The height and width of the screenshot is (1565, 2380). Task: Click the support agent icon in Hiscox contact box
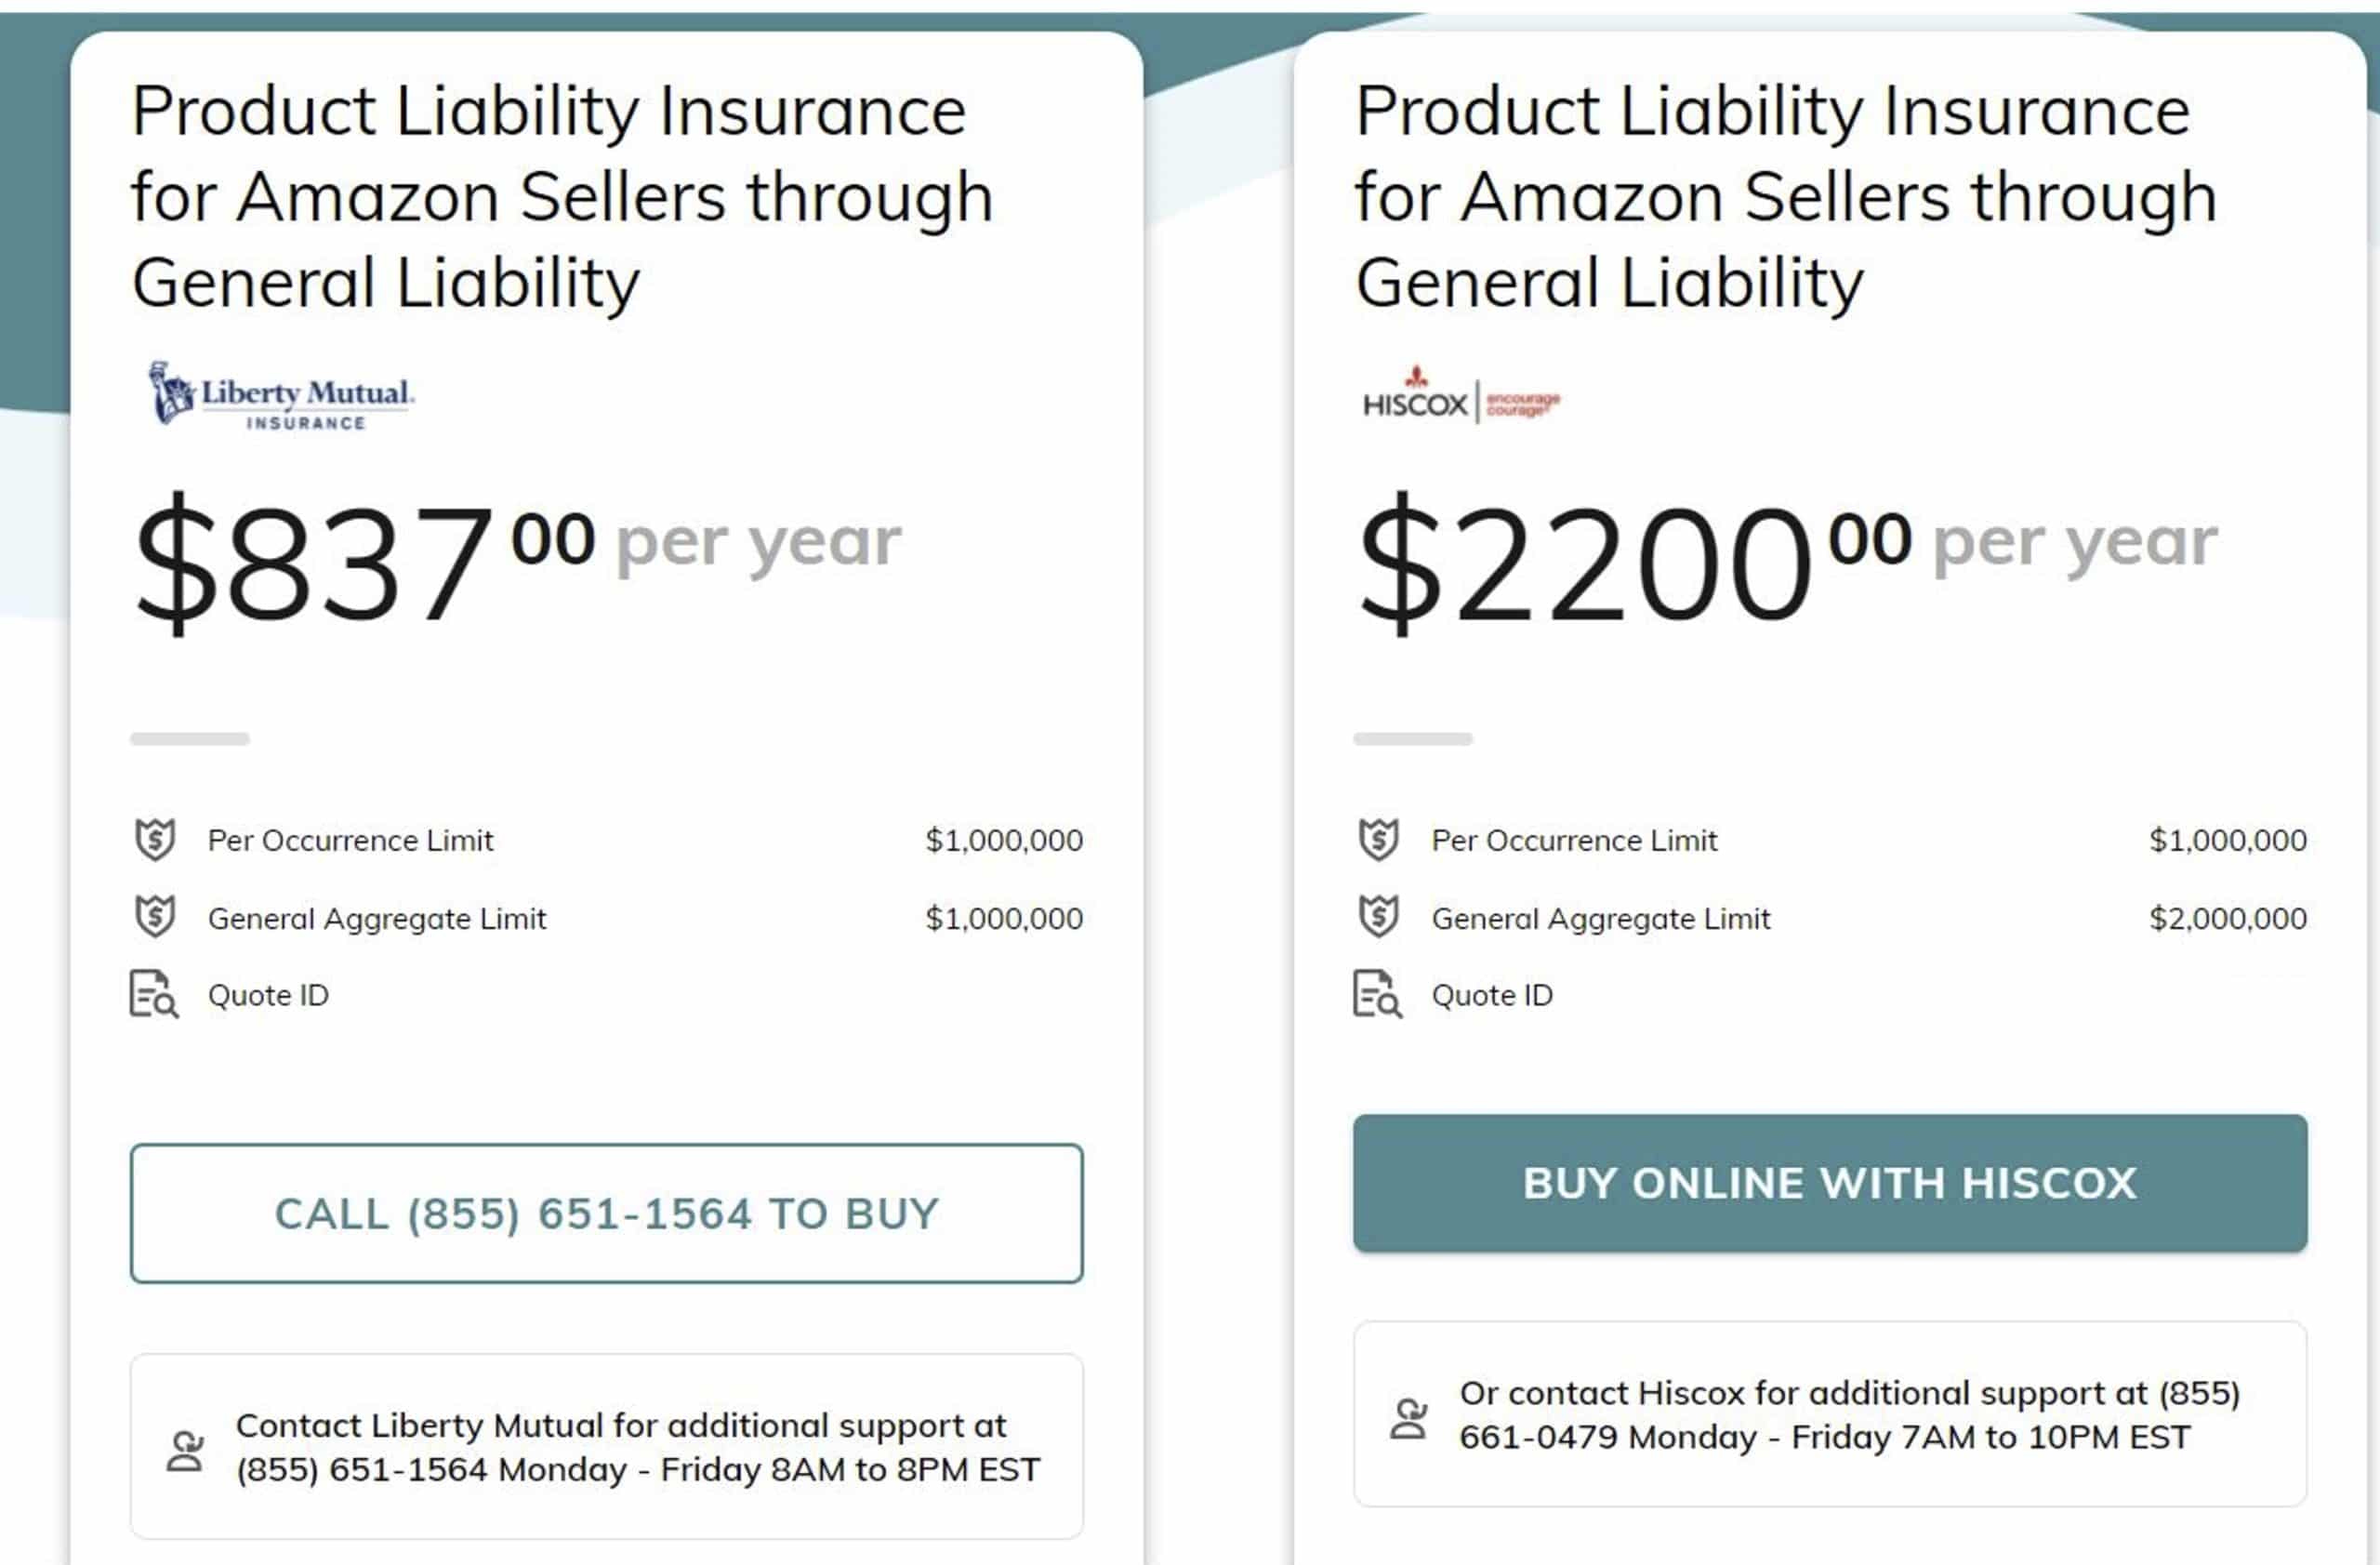(x=1409, y=1418)
